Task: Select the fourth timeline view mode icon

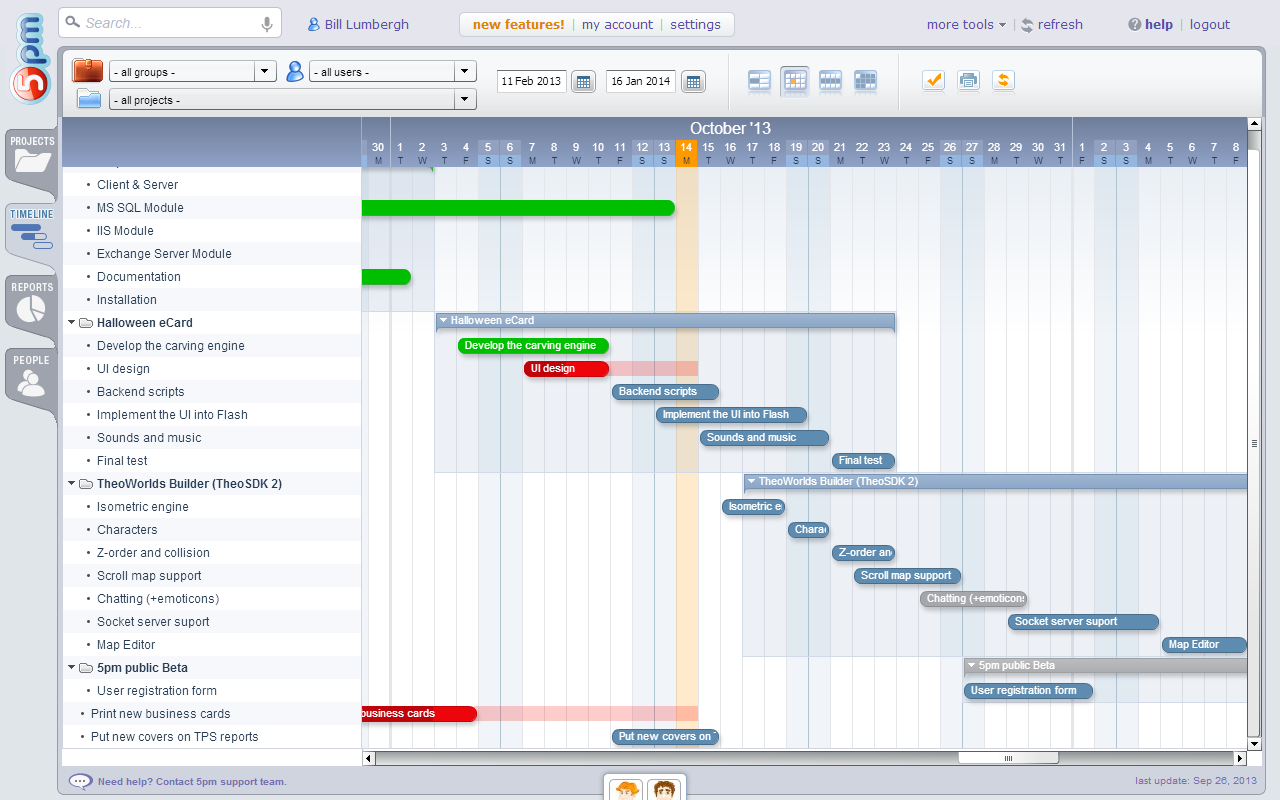Action: (x=866, y=81)
